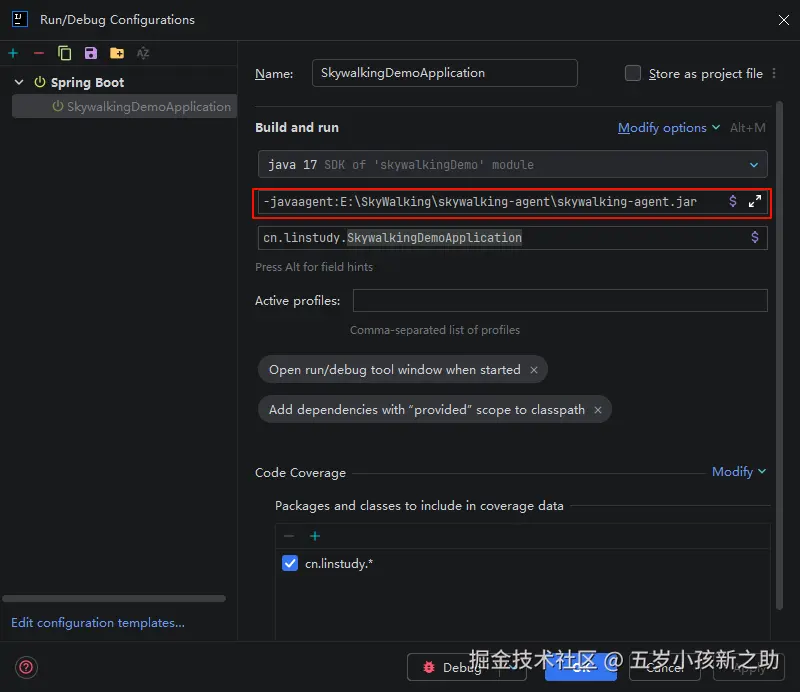This screenshot has width=800, height=692.
Task: Click the Comma-separated list of profiles hint
Action: (435, 330)
